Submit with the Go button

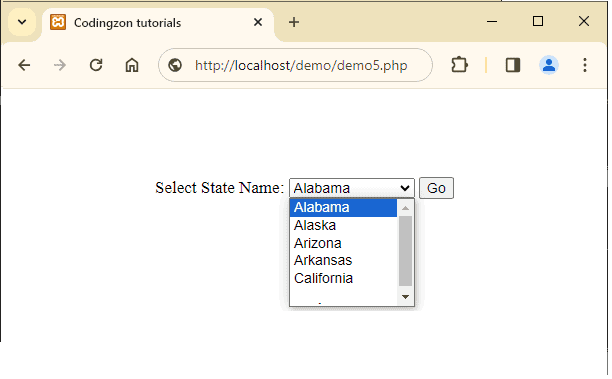[x=436, y=188]
